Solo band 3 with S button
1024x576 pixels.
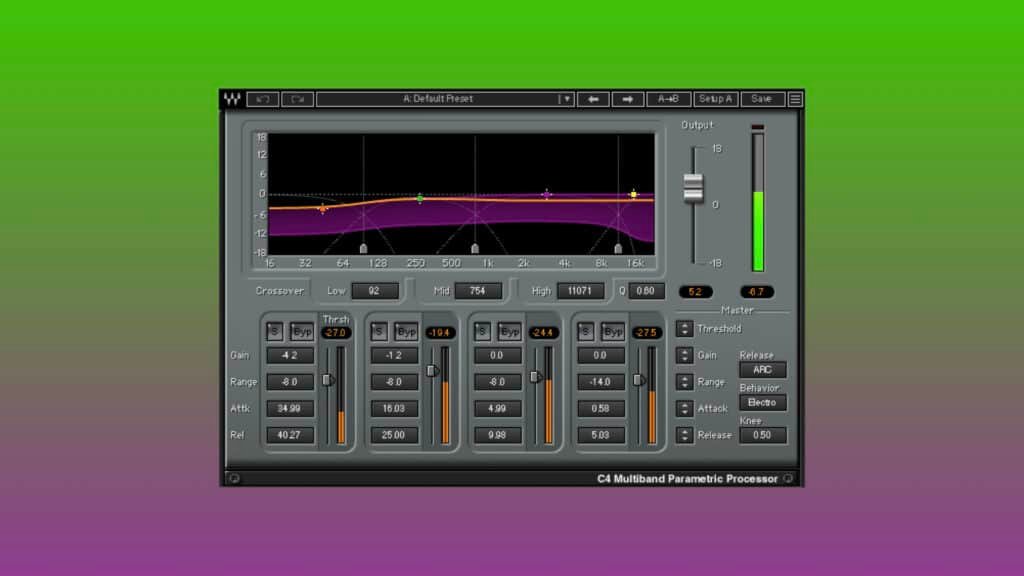pyautogui.click(x=482, y=331)
